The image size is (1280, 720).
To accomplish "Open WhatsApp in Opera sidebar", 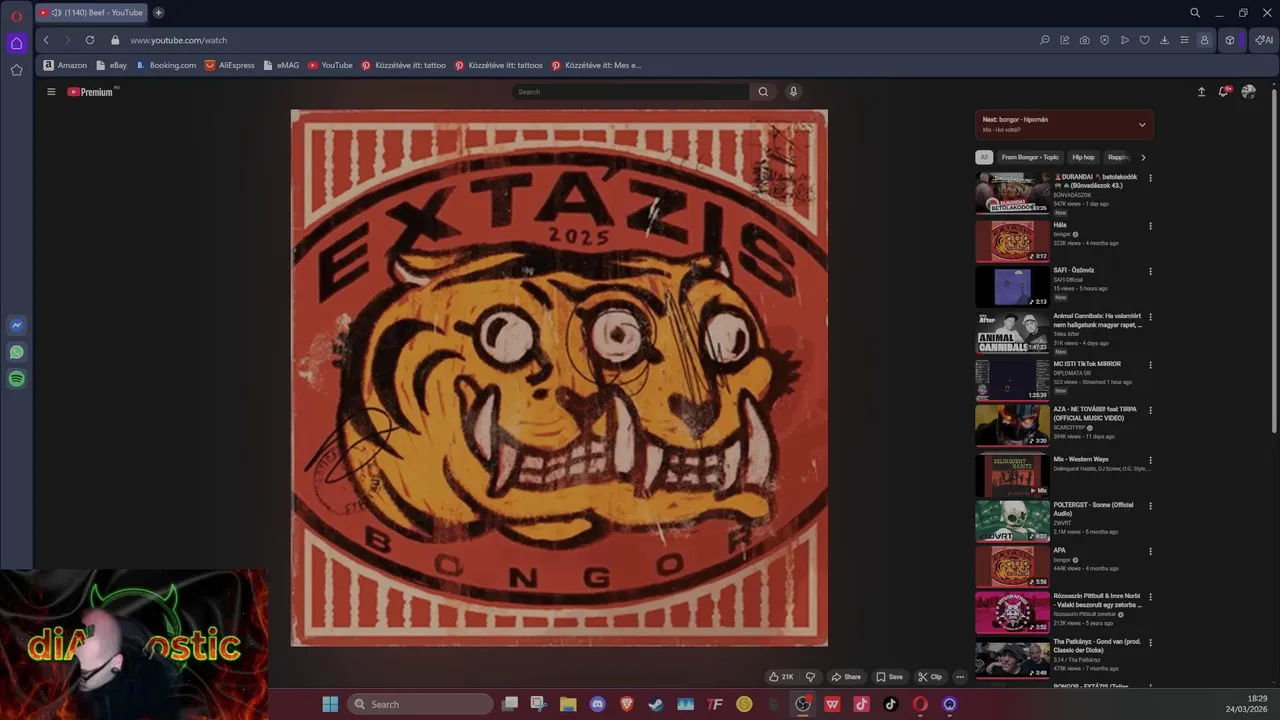I will (x=17, y=352).
